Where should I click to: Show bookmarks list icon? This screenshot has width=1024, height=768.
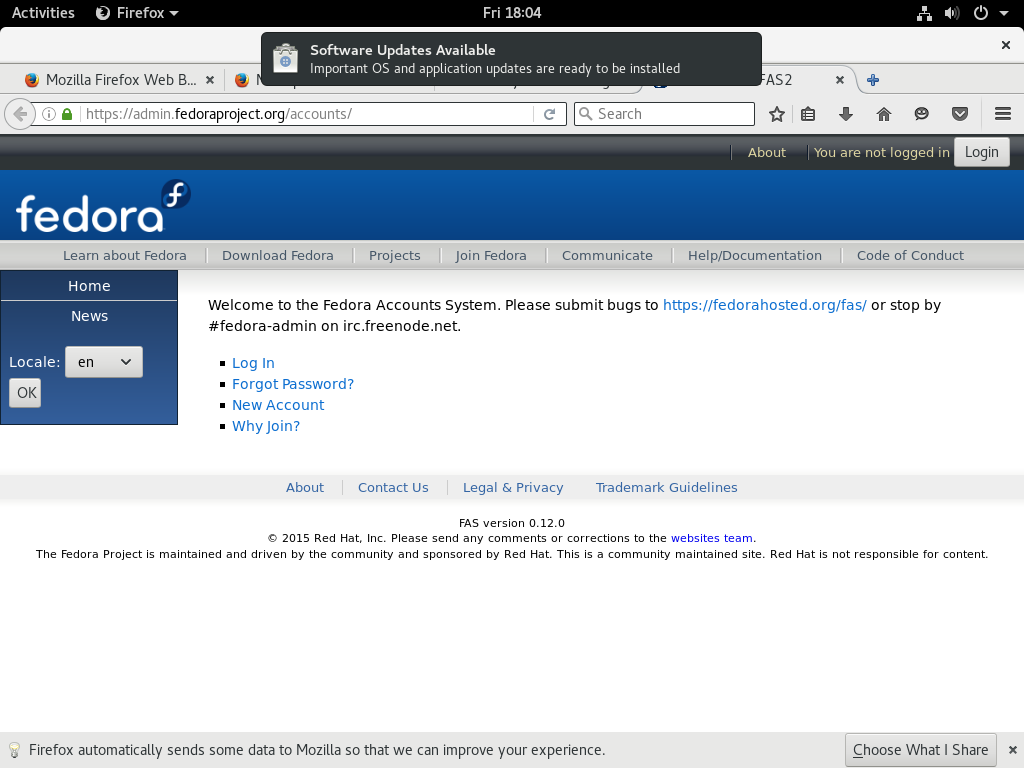[808, 114]
